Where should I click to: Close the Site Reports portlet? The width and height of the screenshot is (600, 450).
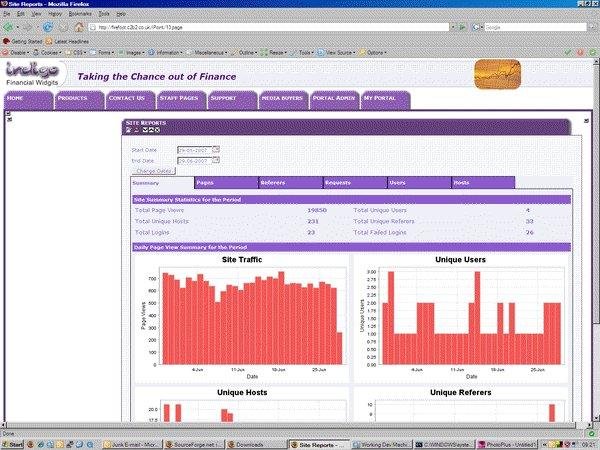click(157, 130)
